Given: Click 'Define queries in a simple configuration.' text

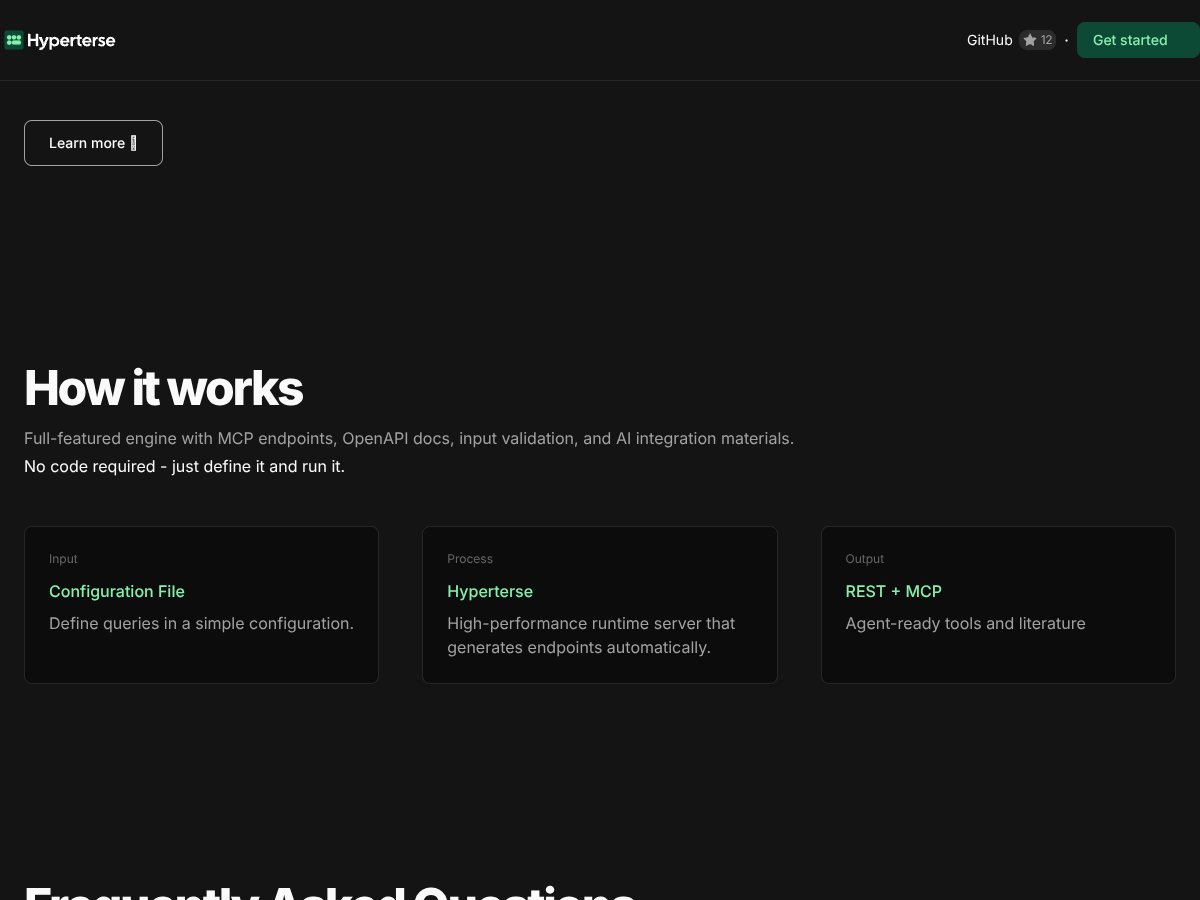Looking at the screenshot, I should 201,623.
